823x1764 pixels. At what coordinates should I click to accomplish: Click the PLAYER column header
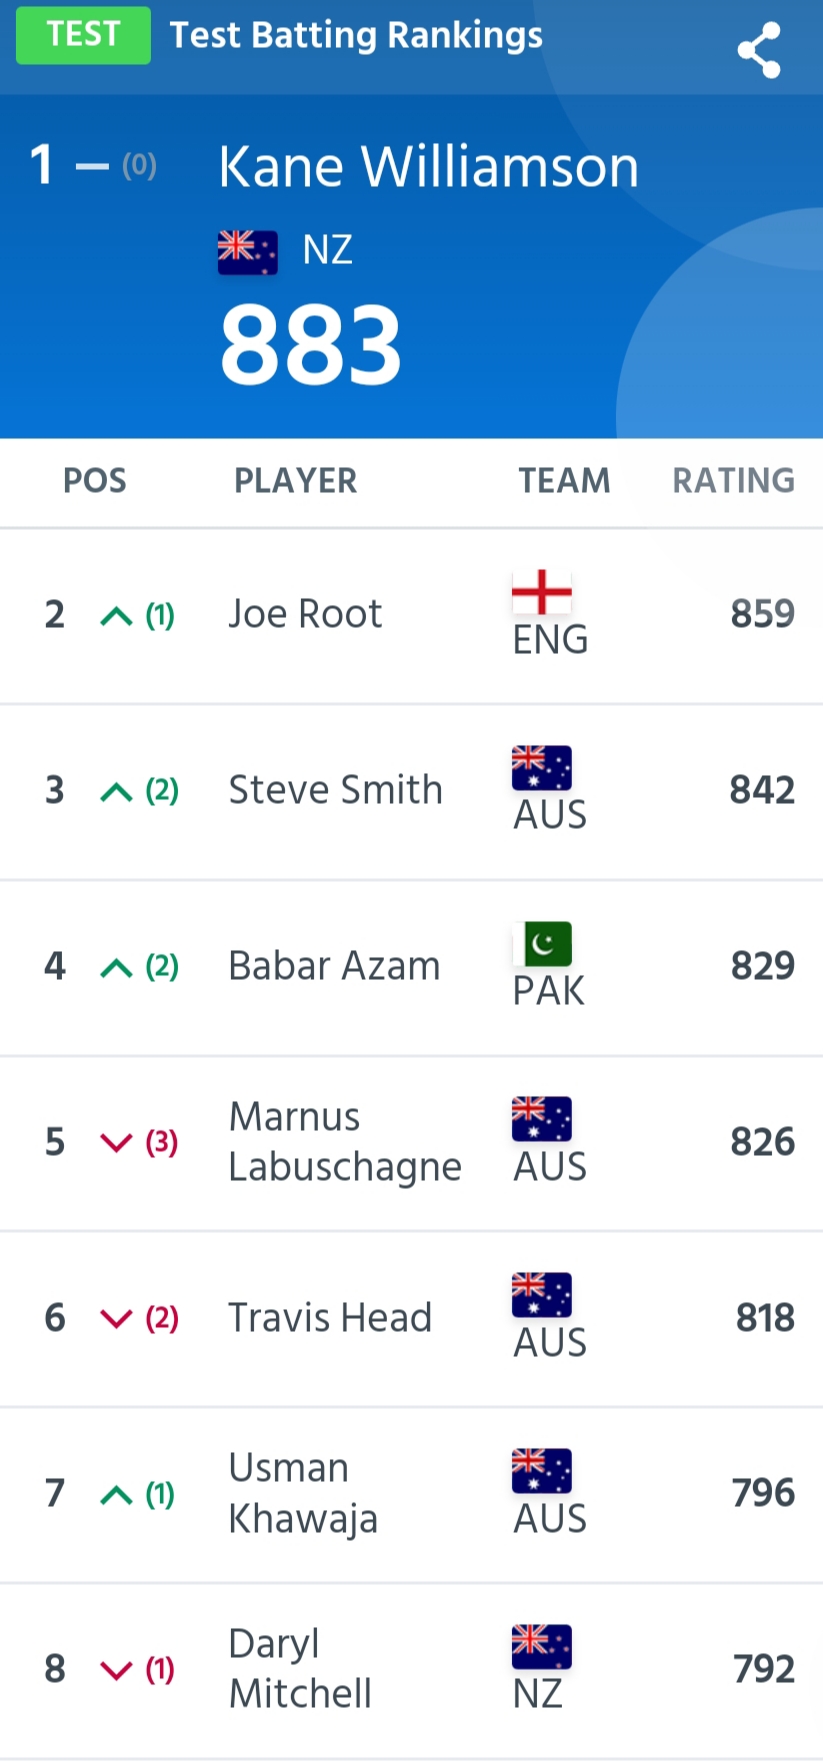click(295, 481)
